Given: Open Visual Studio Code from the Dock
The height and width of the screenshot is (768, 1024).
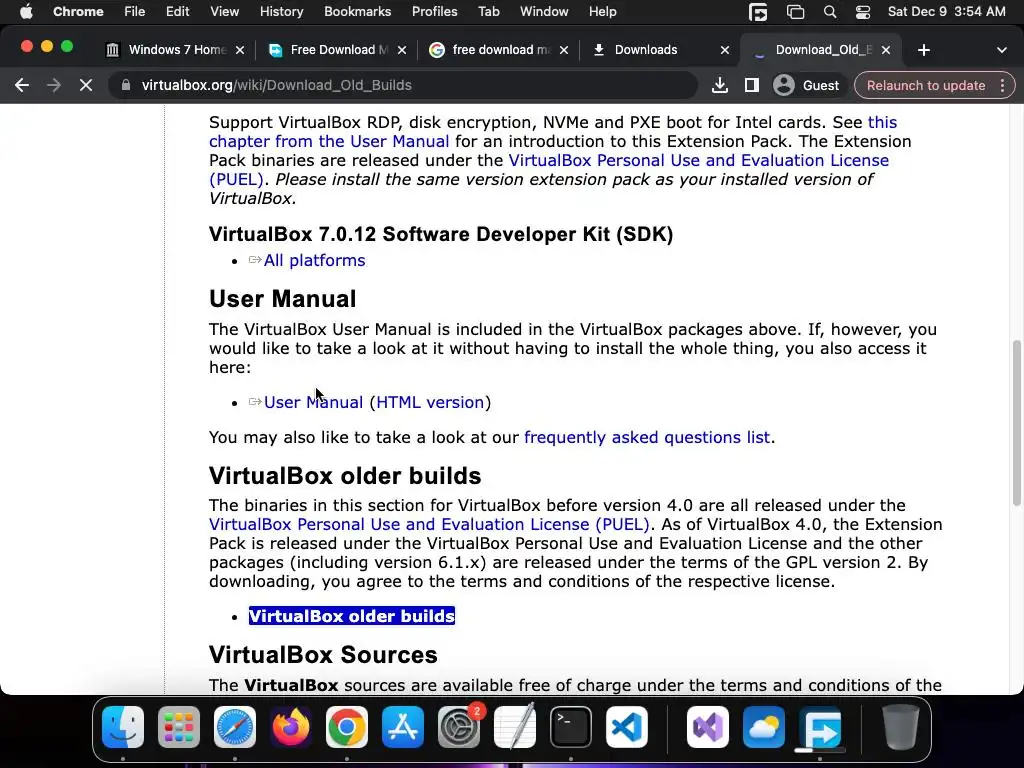Looking at the screenshot, I should pyautogui.click(x=627, y=727).
